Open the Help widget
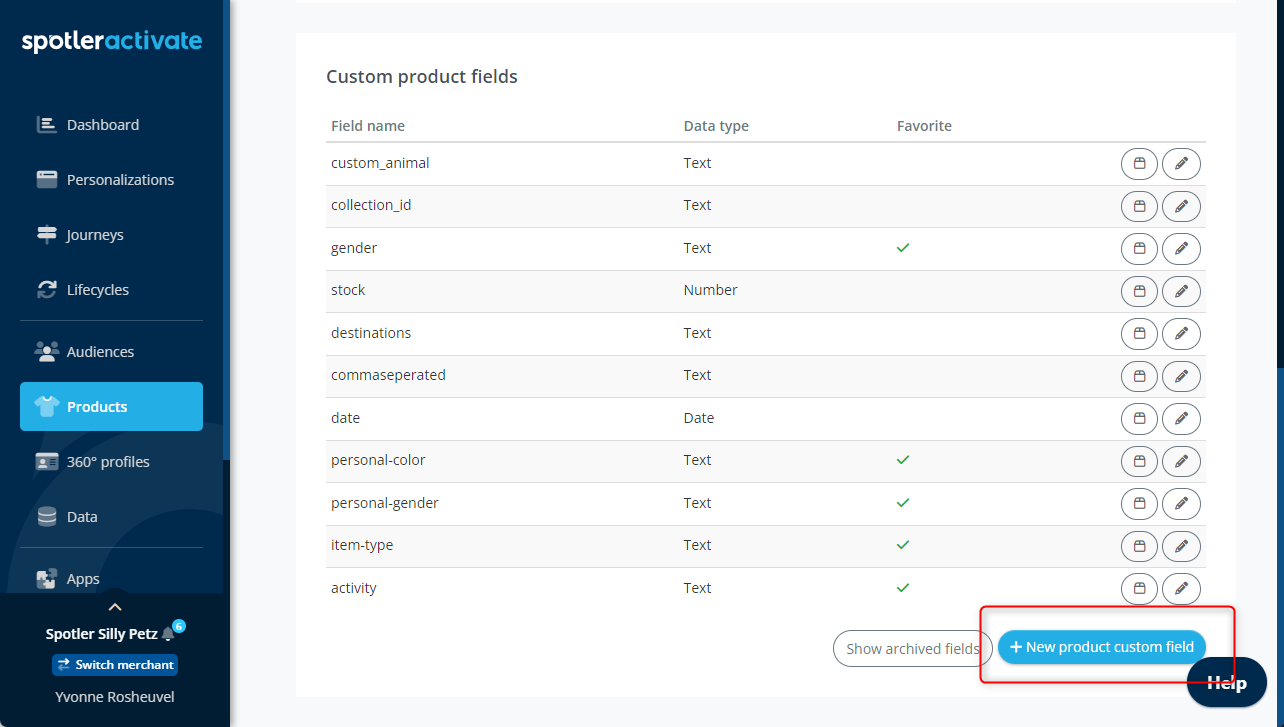 tap(1227, 683)
